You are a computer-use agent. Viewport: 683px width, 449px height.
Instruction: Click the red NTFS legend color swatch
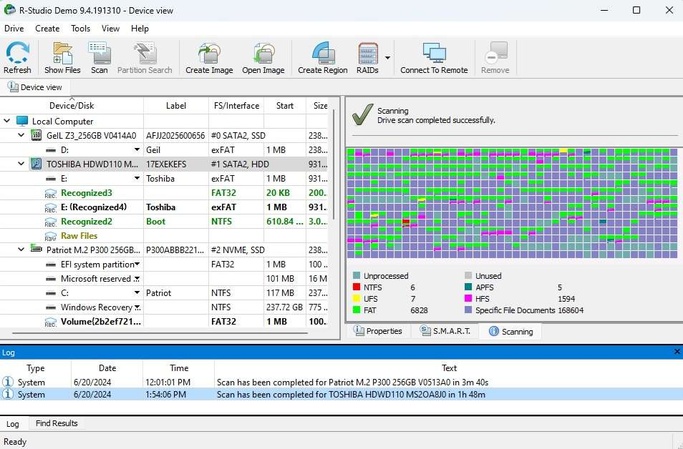(x=356, y=287)
